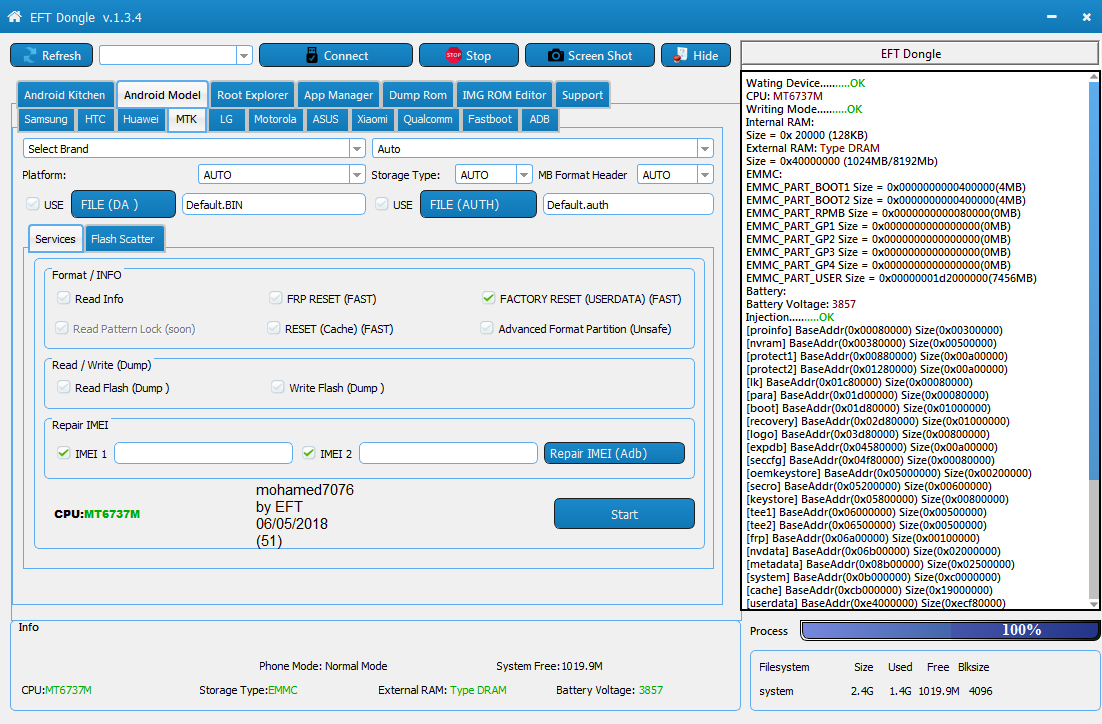1102x724 pixels.
Task: Select the Xiaomi brand tab
Action: 372,119
